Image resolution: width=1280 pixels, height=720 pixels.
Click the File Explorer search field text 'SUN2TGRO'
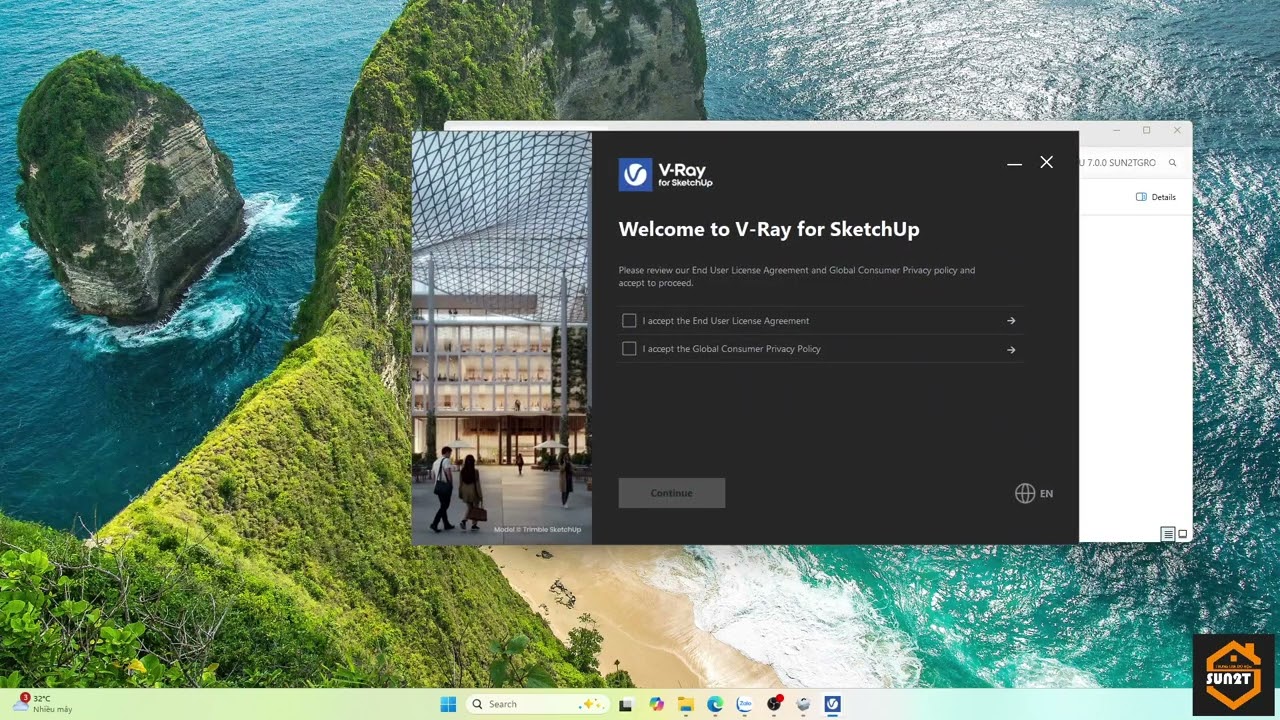pos(1130,162)
